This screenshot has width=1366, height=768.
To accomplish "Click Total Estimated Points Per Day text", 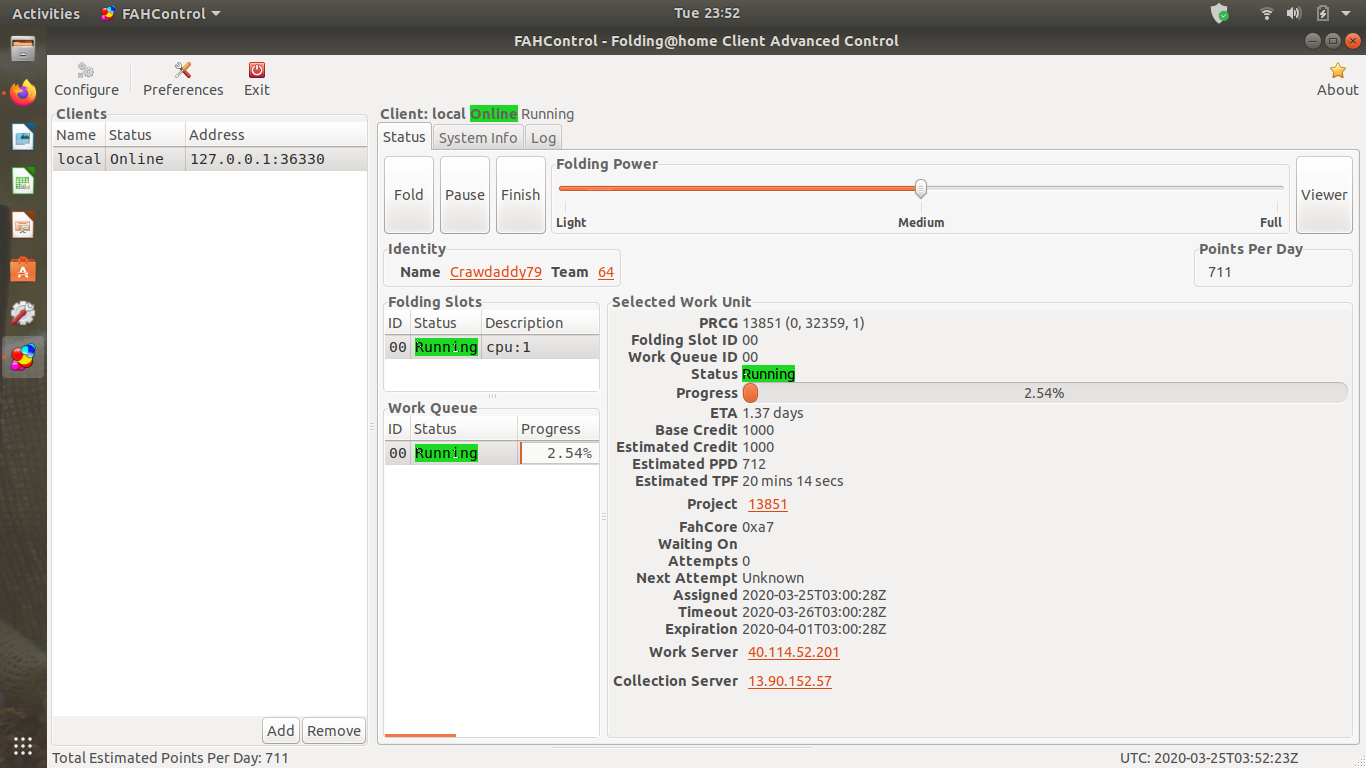I will tap(170, 758).
